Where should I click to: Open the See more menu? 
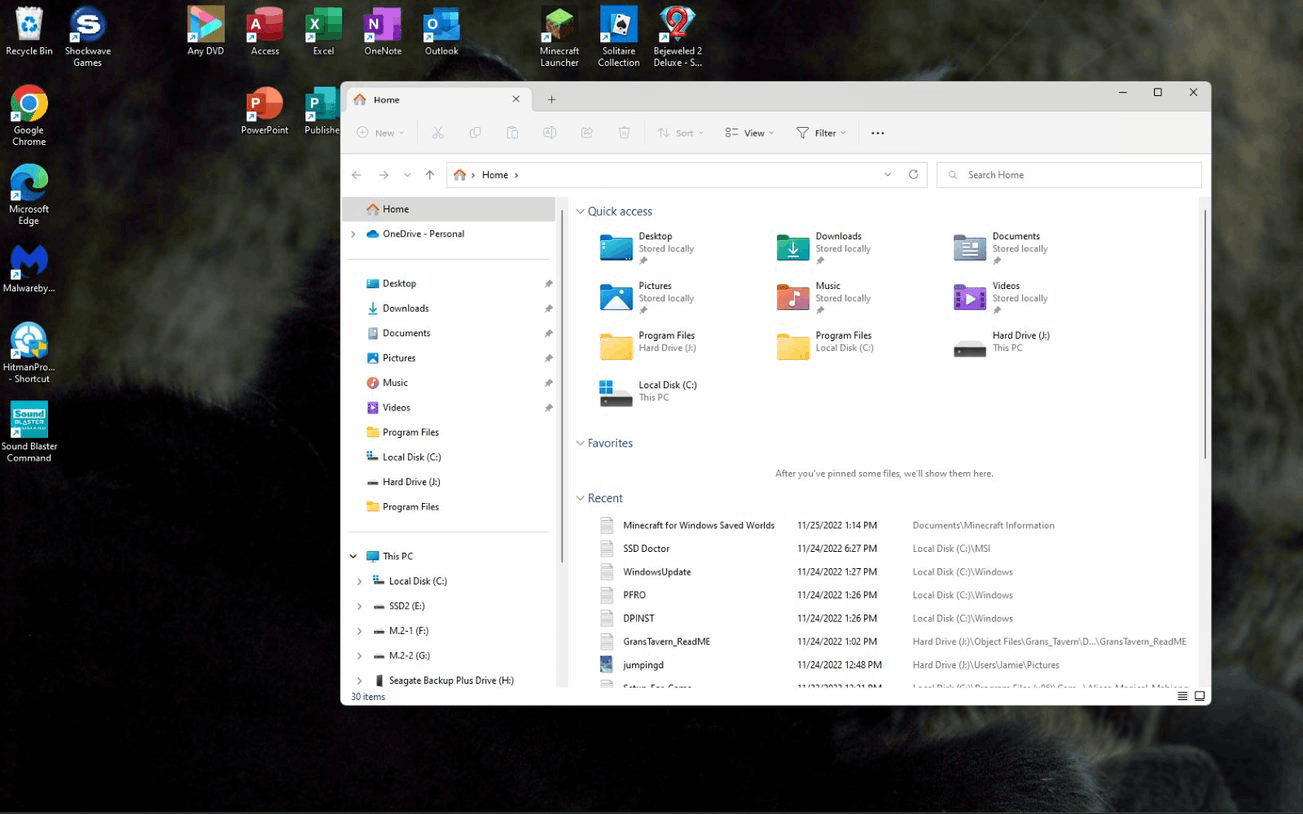click(877, 132)
